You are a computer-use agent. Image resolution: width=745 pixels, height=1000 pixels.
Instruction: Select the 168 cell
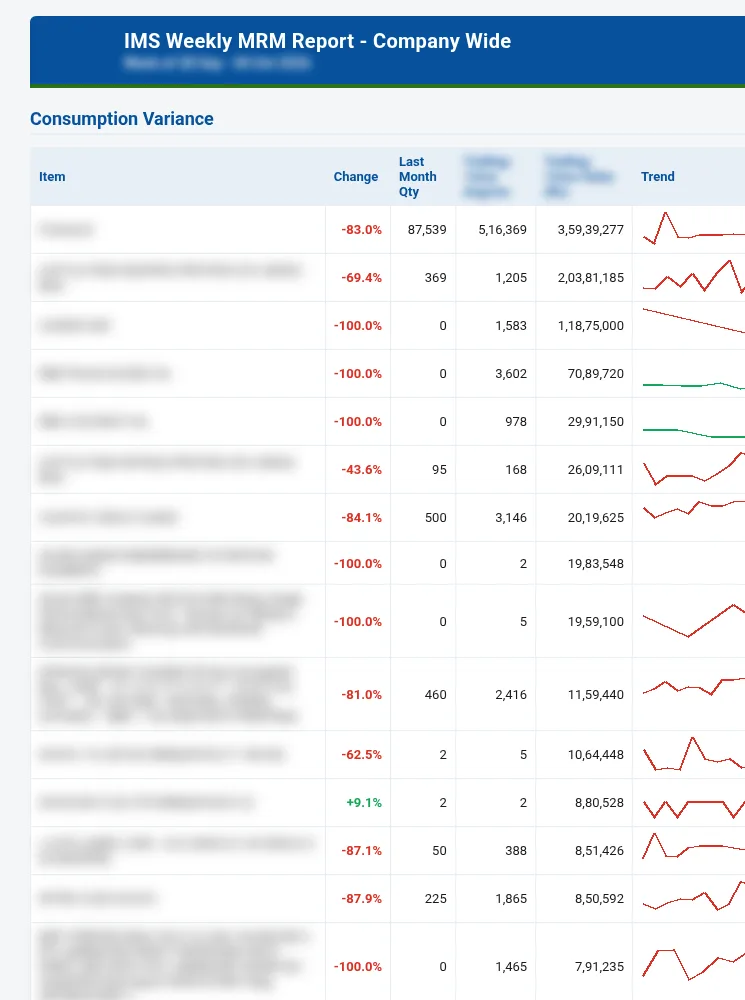[516, 469]
